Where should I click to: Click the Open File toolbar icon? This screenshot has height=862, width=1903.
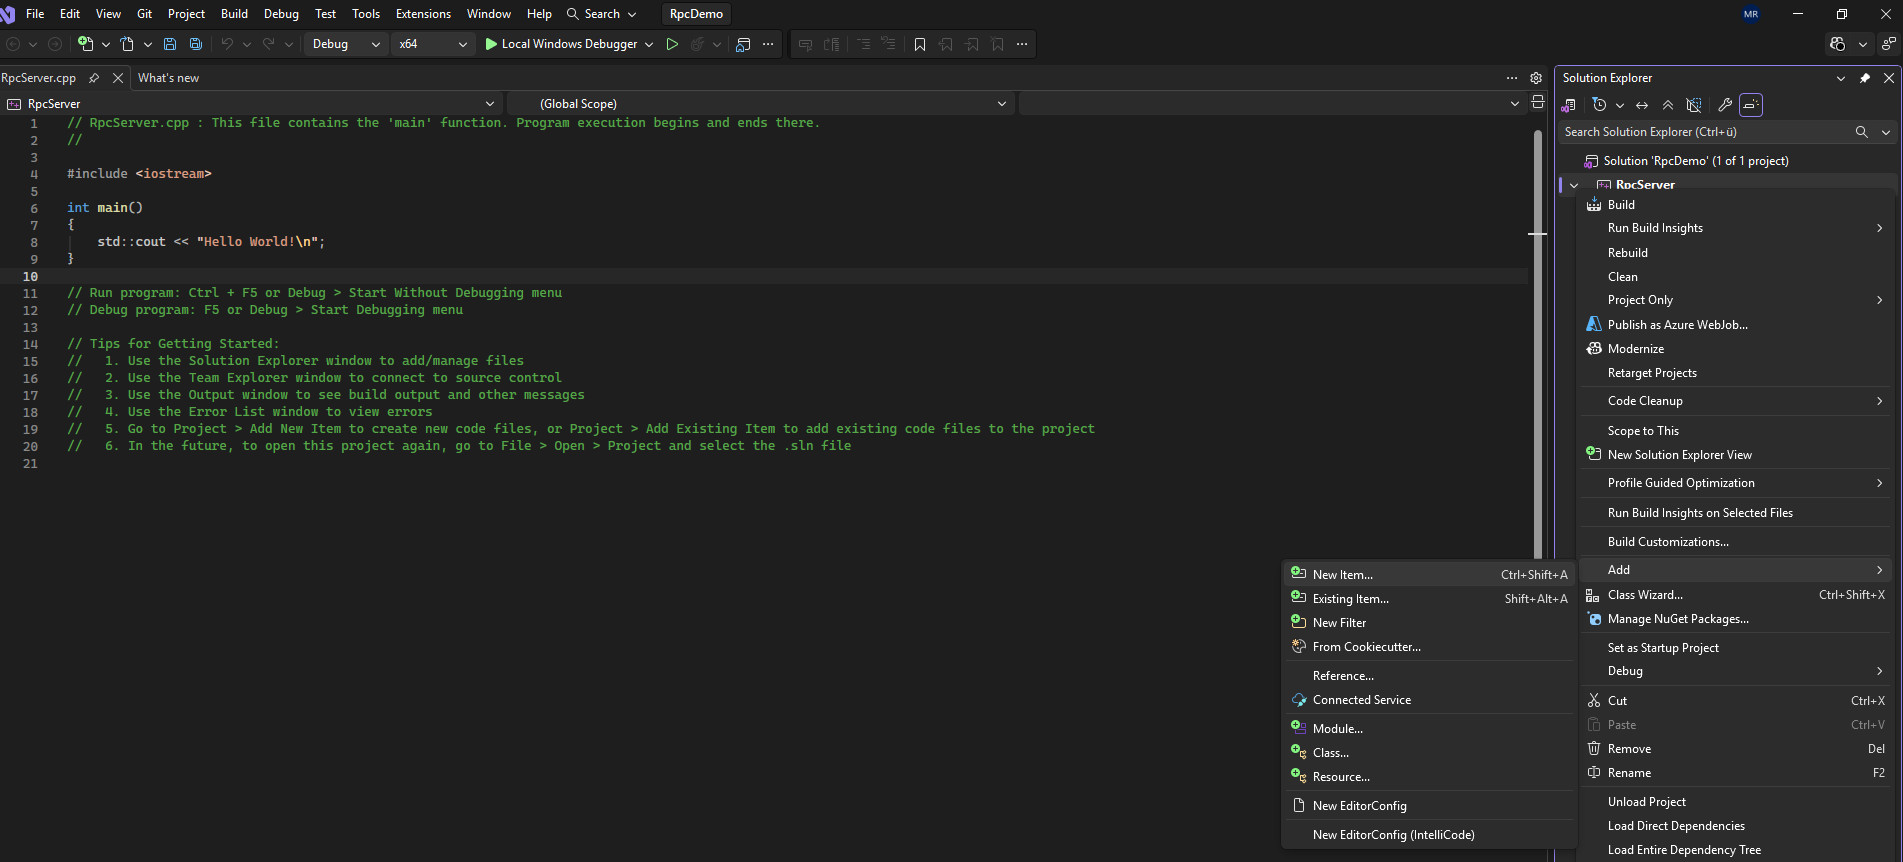click(127, 44)
